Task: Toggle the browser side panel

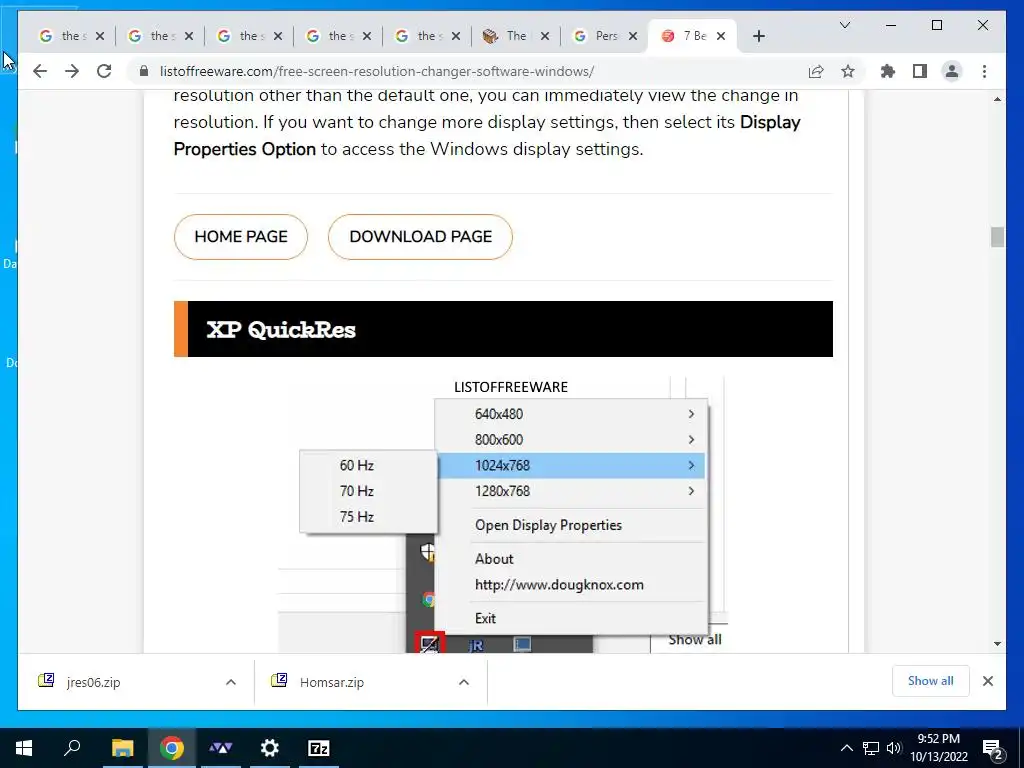Action: pos(920,71)
